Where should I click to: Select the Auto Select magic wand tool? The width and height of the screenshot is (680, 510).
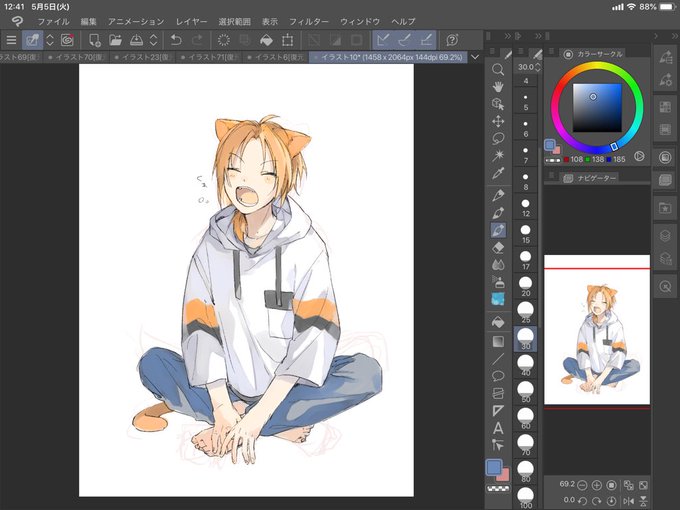tap(498, 155)
